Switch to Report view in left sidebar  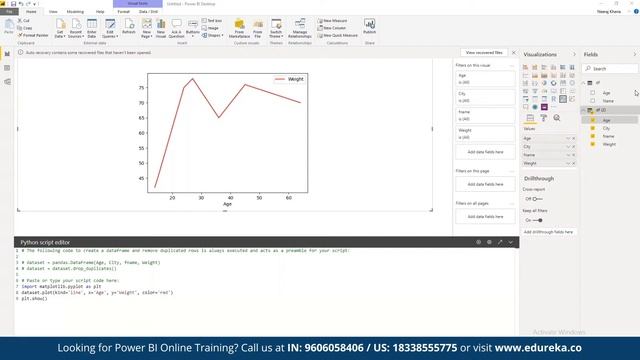pyautogui.click(x=7, y=54)
